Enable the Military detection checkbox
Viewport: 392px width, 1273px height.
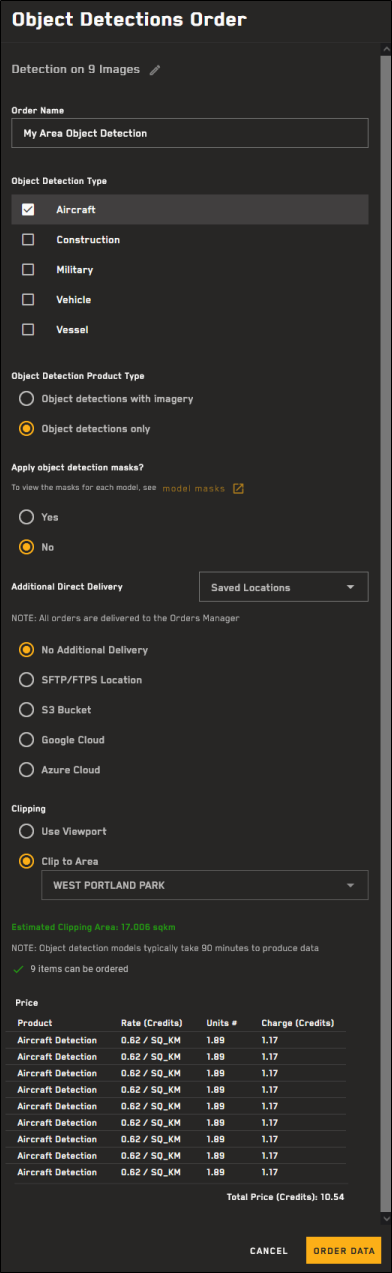click(x=28, y=270)
